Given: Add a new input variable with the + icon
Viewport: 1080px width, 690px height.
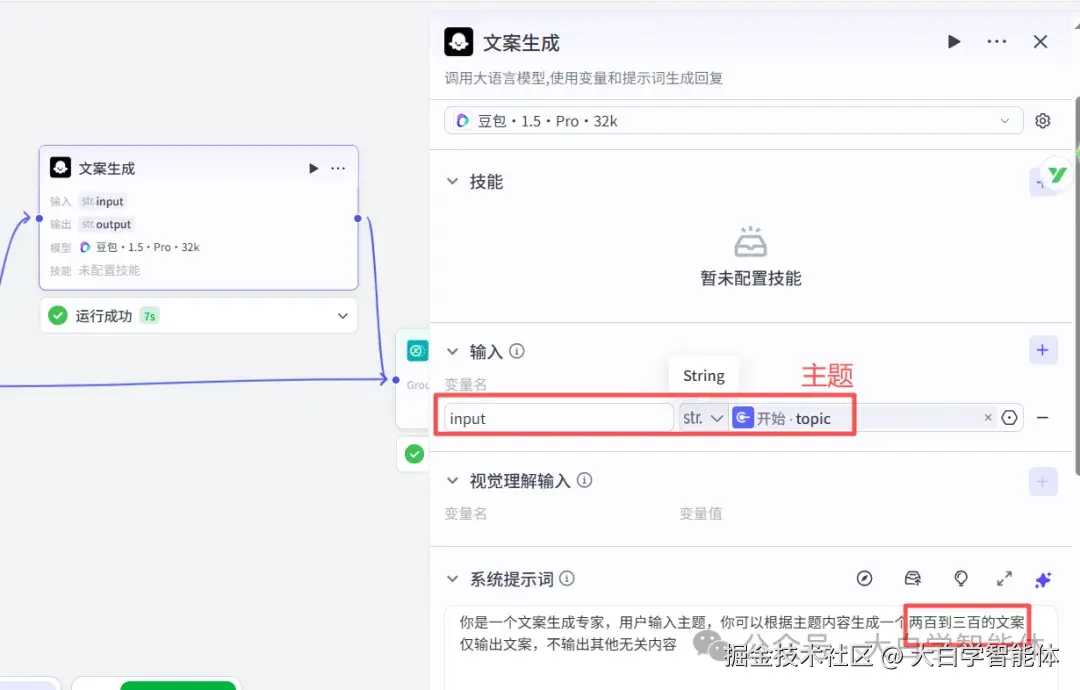Looking at the screenshot, I should point(1043,350).
